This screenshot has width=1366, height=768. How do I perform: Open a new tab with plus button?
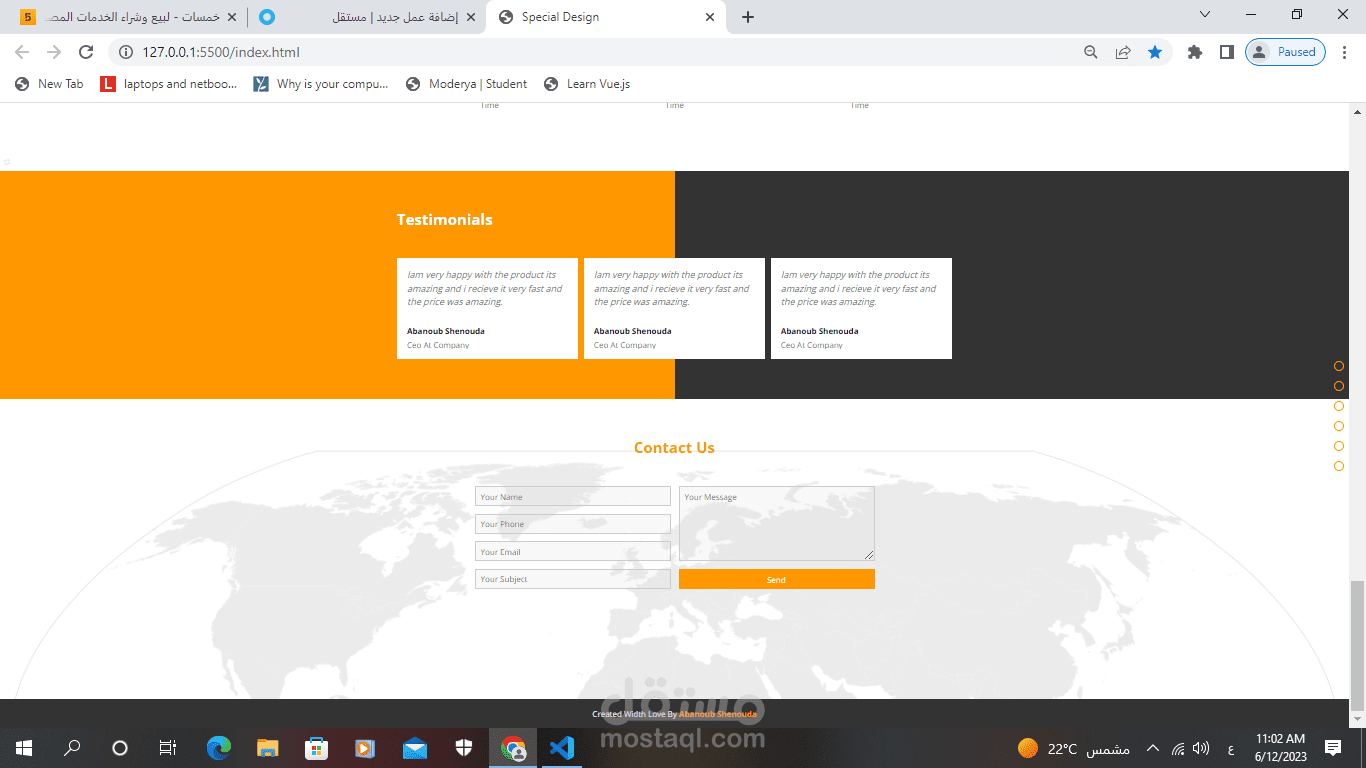click(748, 17)
